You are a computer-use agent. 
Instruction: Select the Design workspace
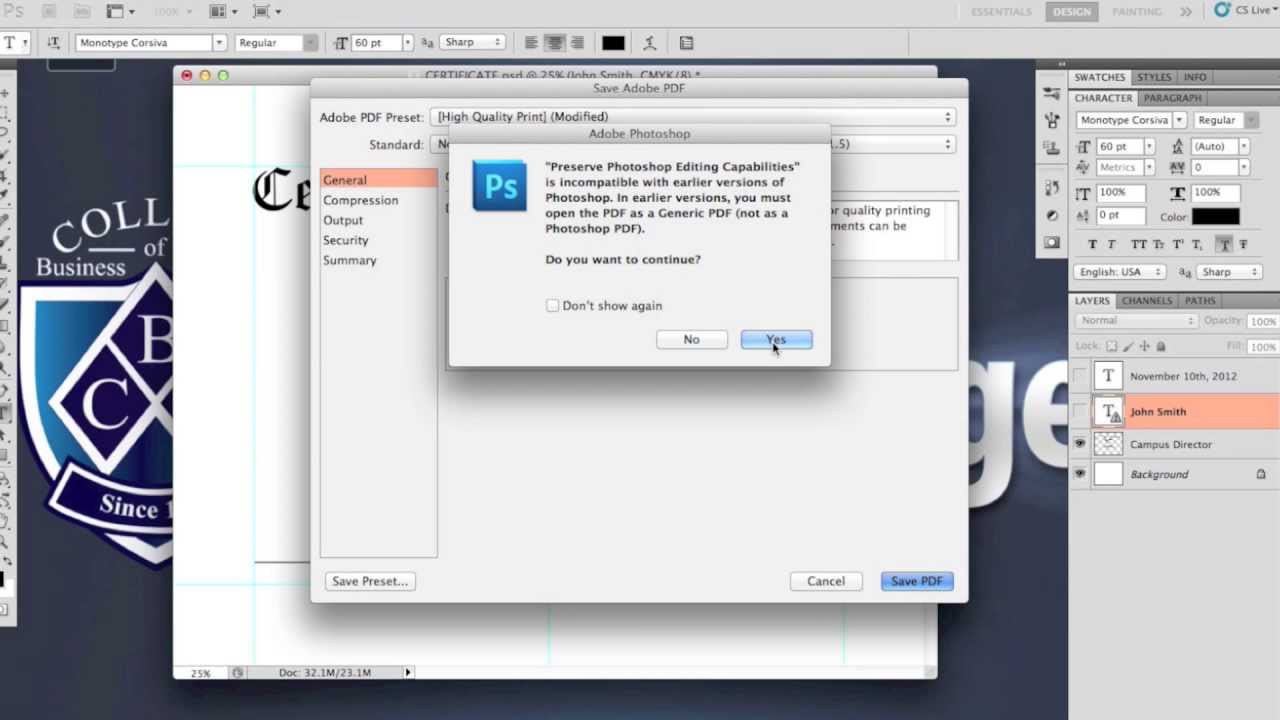tap(1071, 12)
